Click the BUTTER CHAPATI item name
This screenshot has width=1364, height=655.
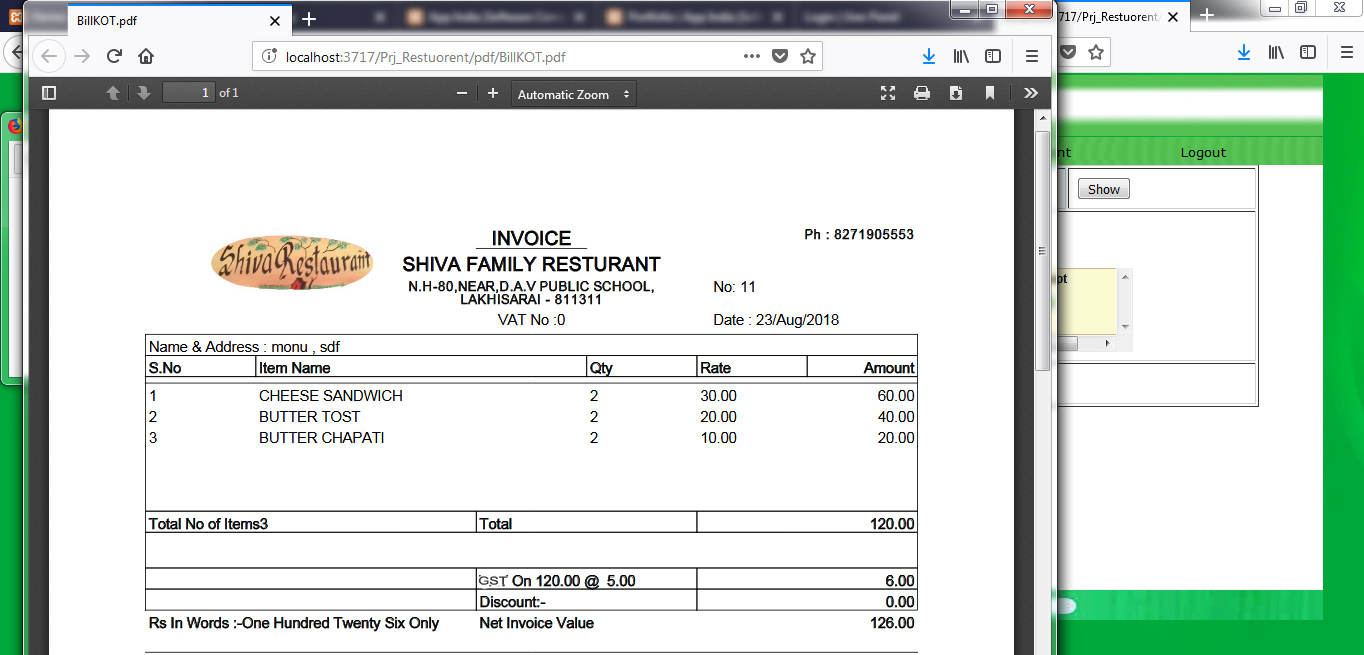(x=321, y=438)
